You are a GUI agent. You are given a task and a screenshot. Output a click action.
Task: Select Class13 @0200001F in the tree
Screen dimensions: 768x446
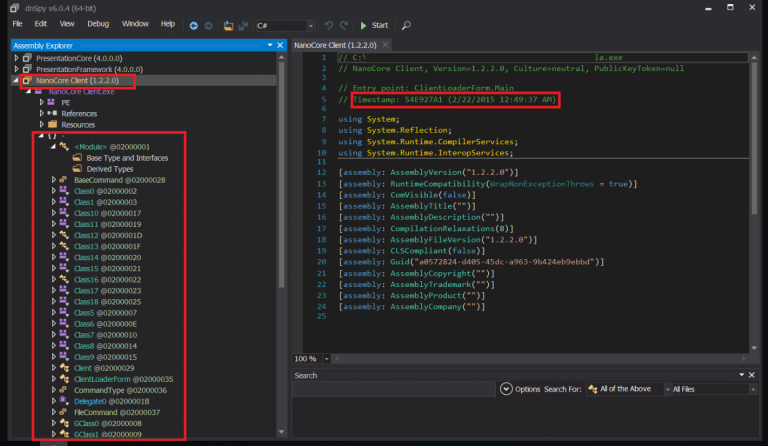(x=107, y=246)
